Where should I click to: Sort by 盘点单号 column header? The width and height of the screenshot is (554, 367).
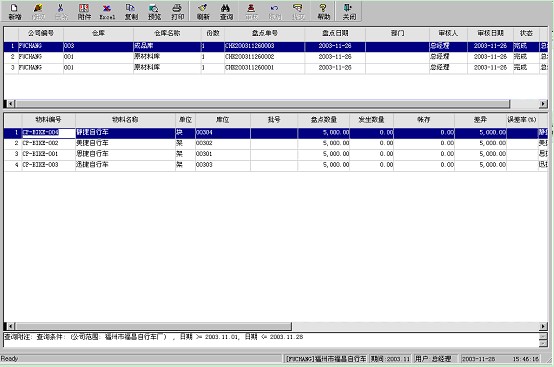click(x=264, y=34)
